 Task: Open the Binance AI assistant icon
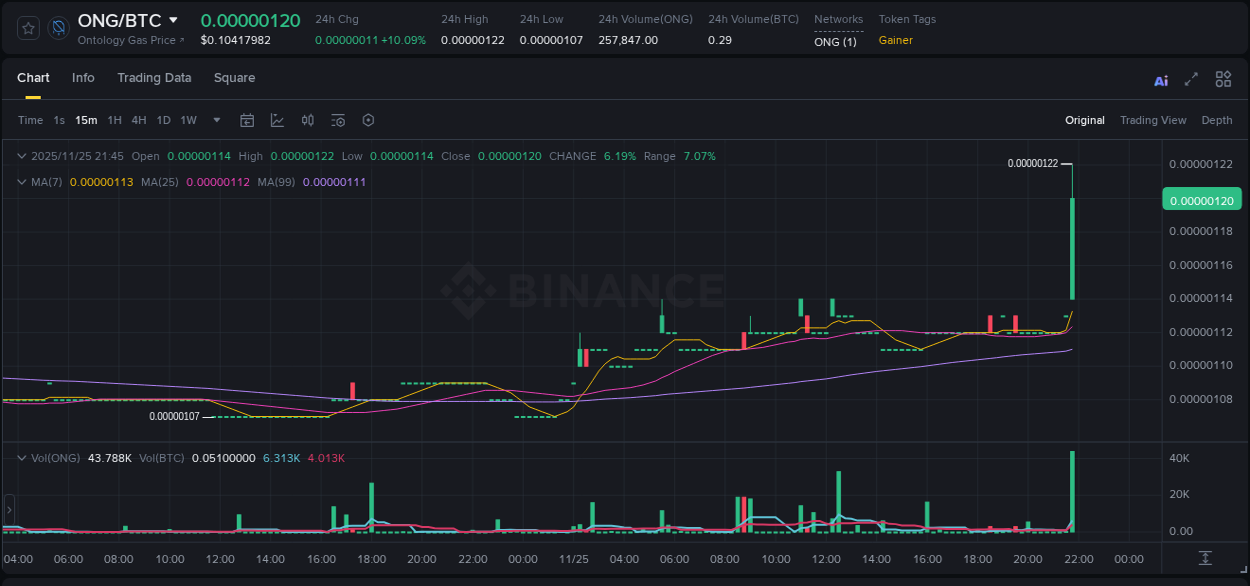click(1160, 79)
